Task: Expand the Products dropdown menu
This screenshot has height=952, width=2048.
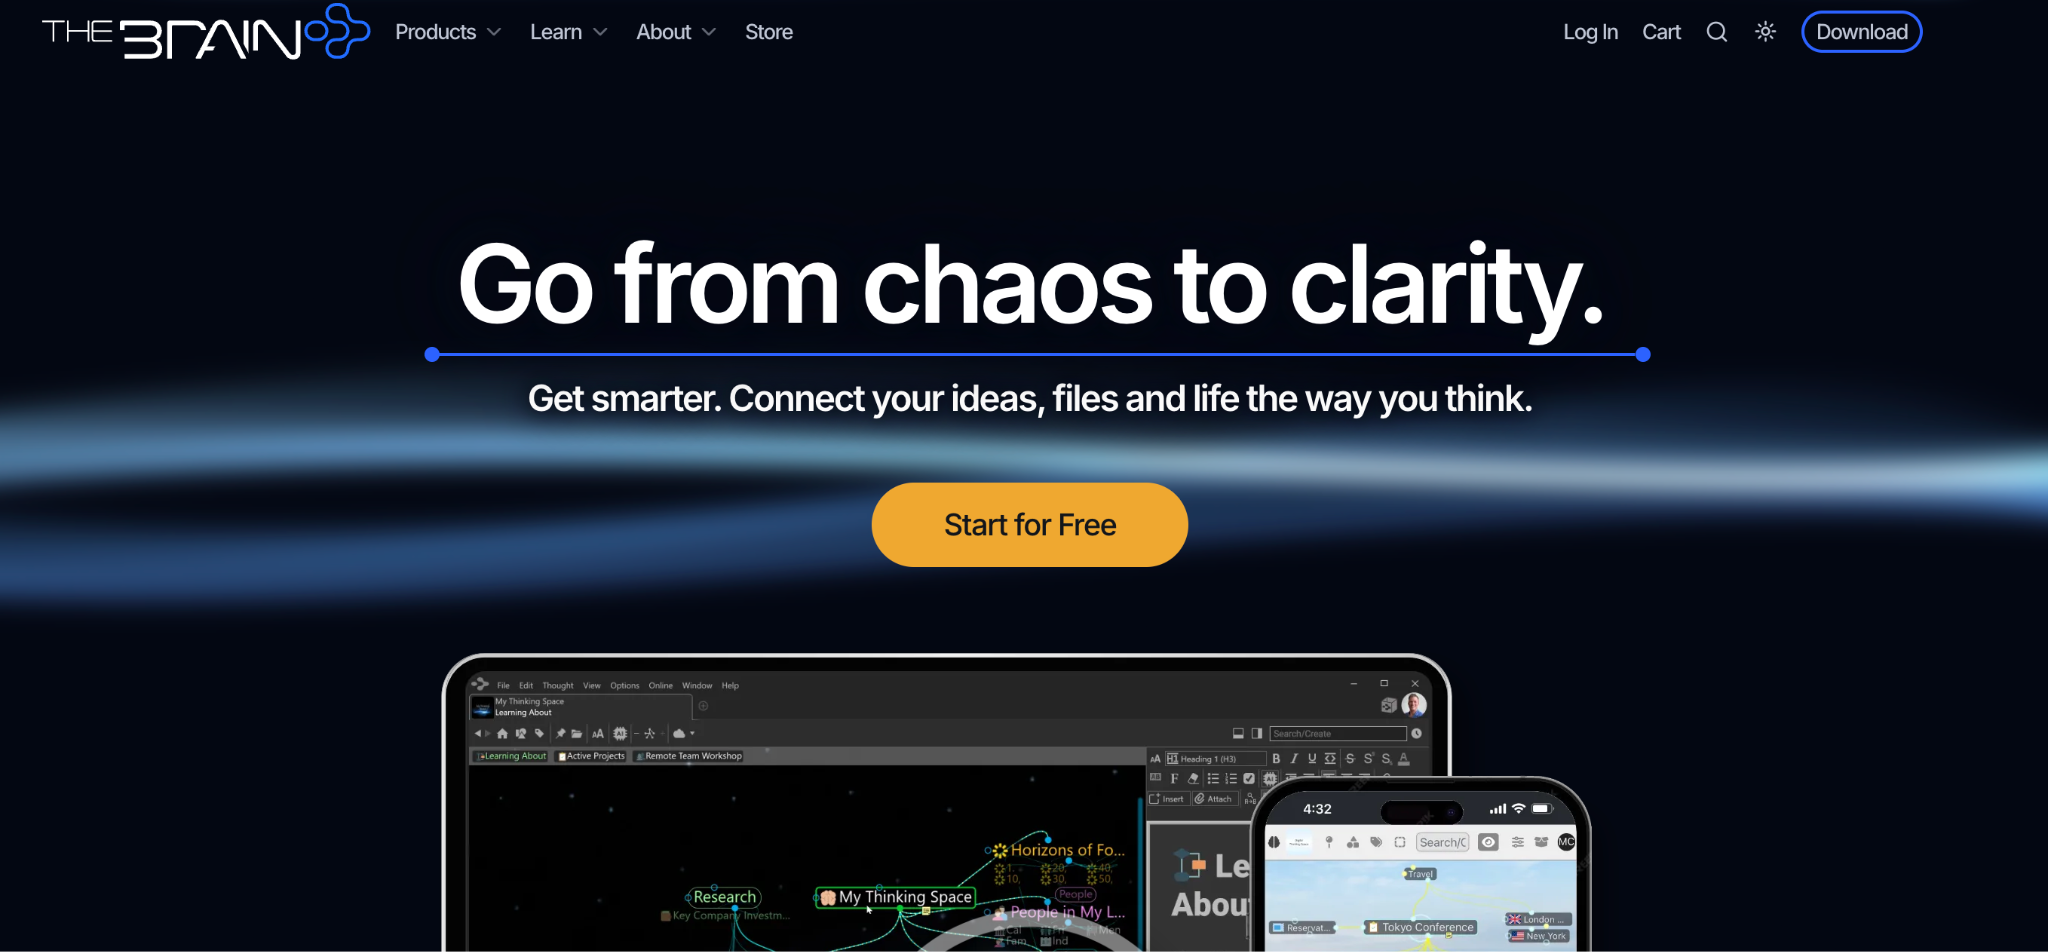Action: coord(447,32)
